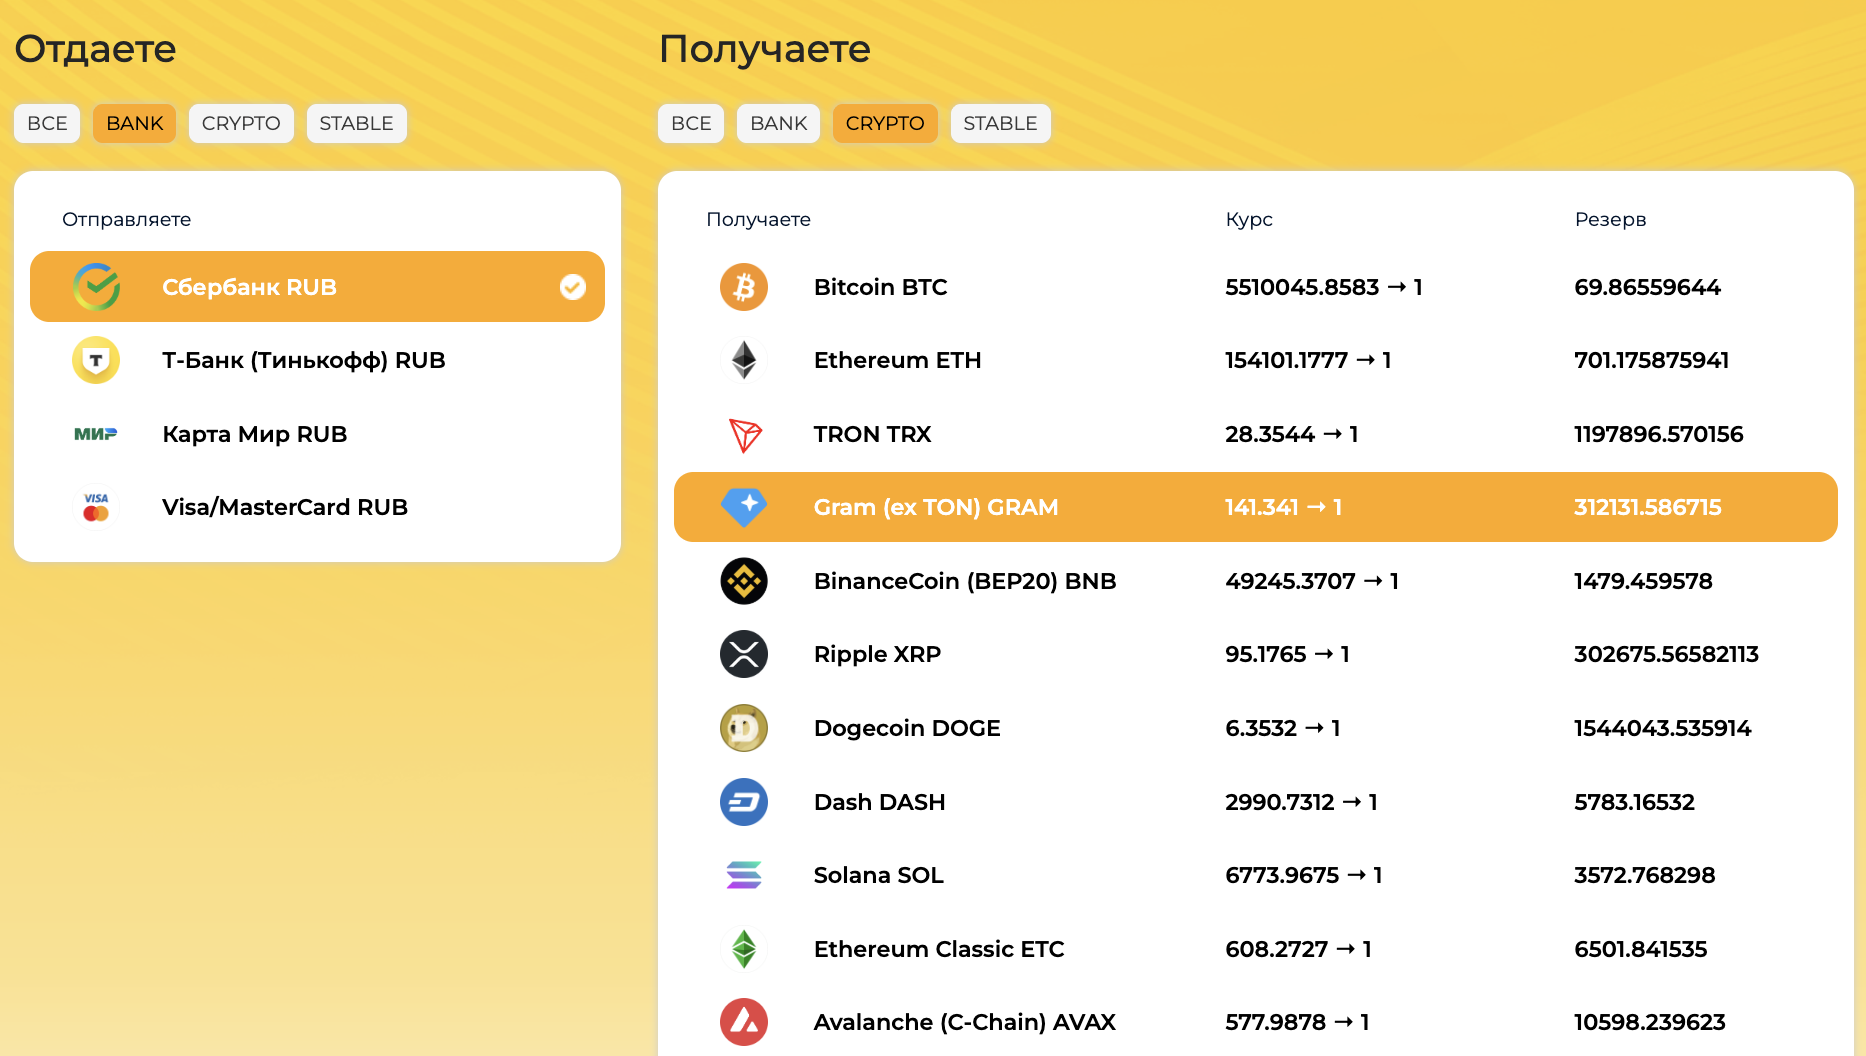
Task: Click the Ethereum Classic green icon
Action: (744, 949)
